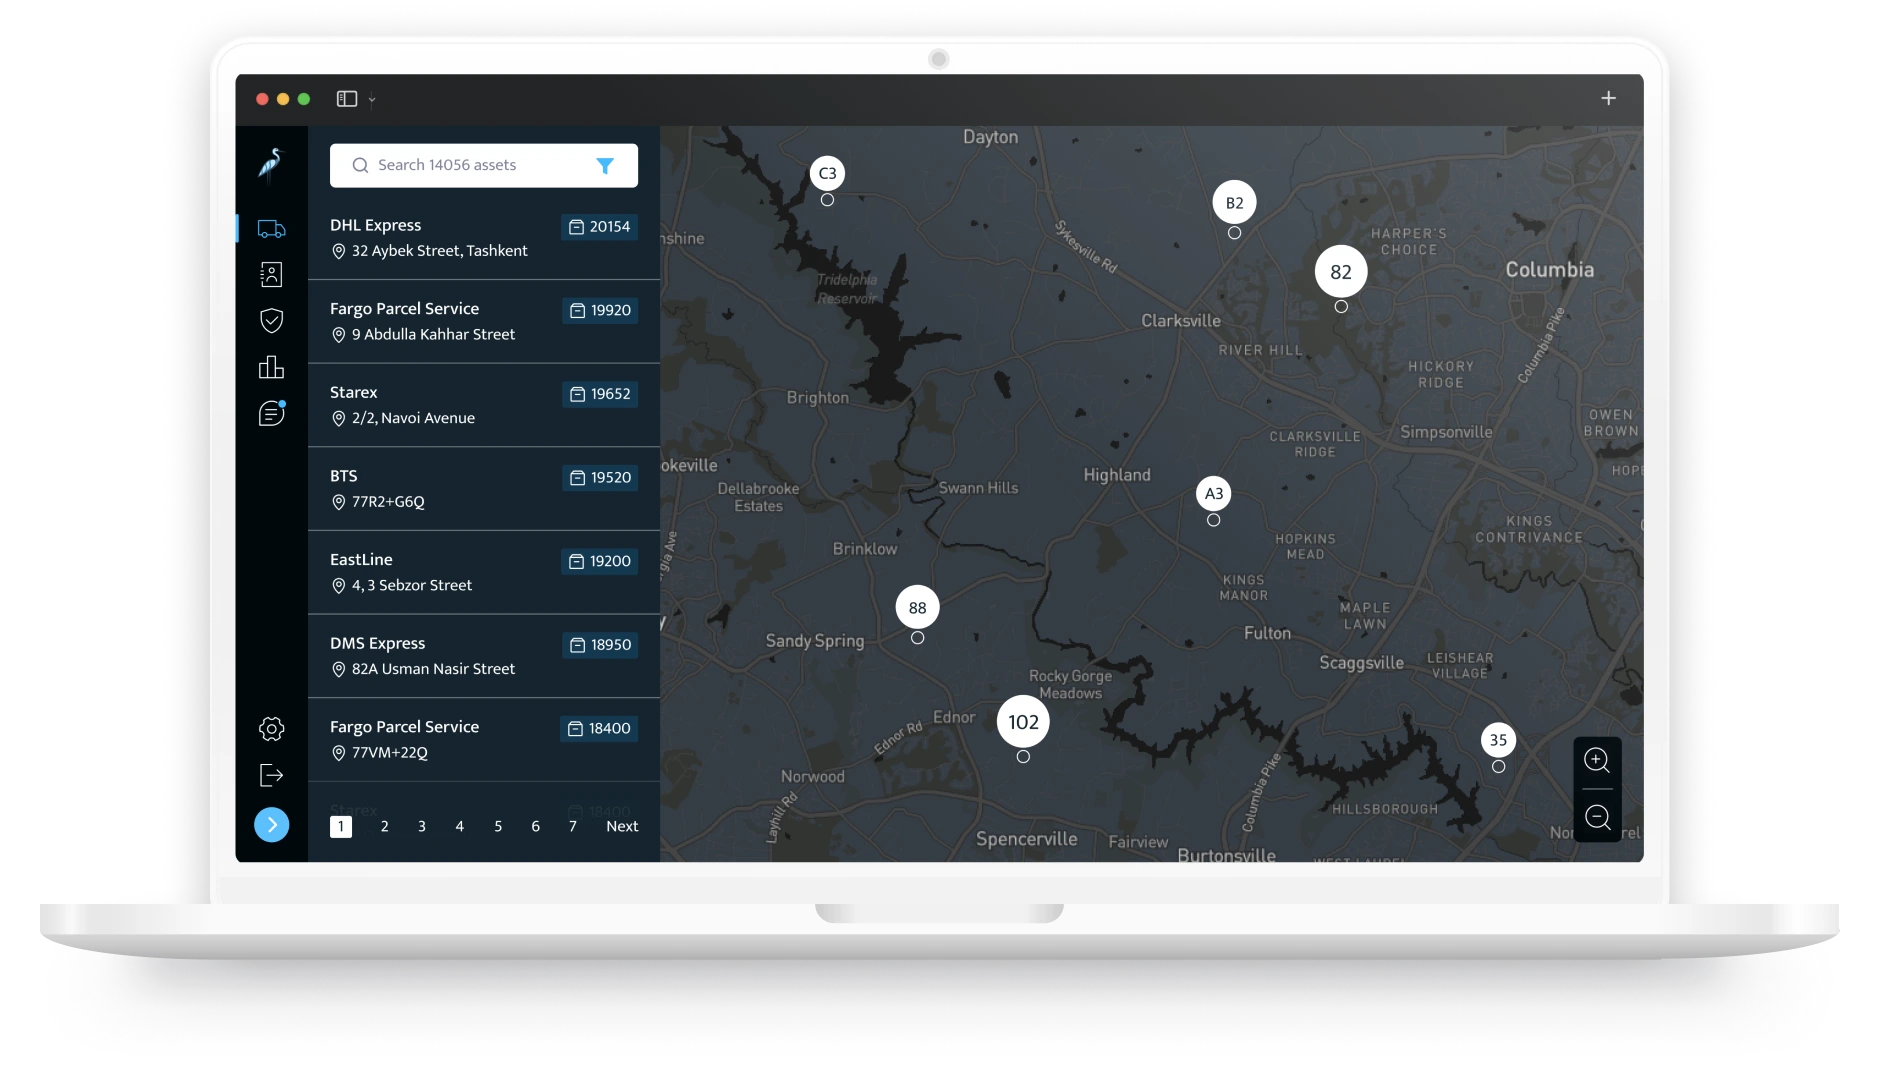Click the 18400 package count badge
Image resolution: width=1879 pixels, height=1076 pixels.
click(x=600, y=729)
